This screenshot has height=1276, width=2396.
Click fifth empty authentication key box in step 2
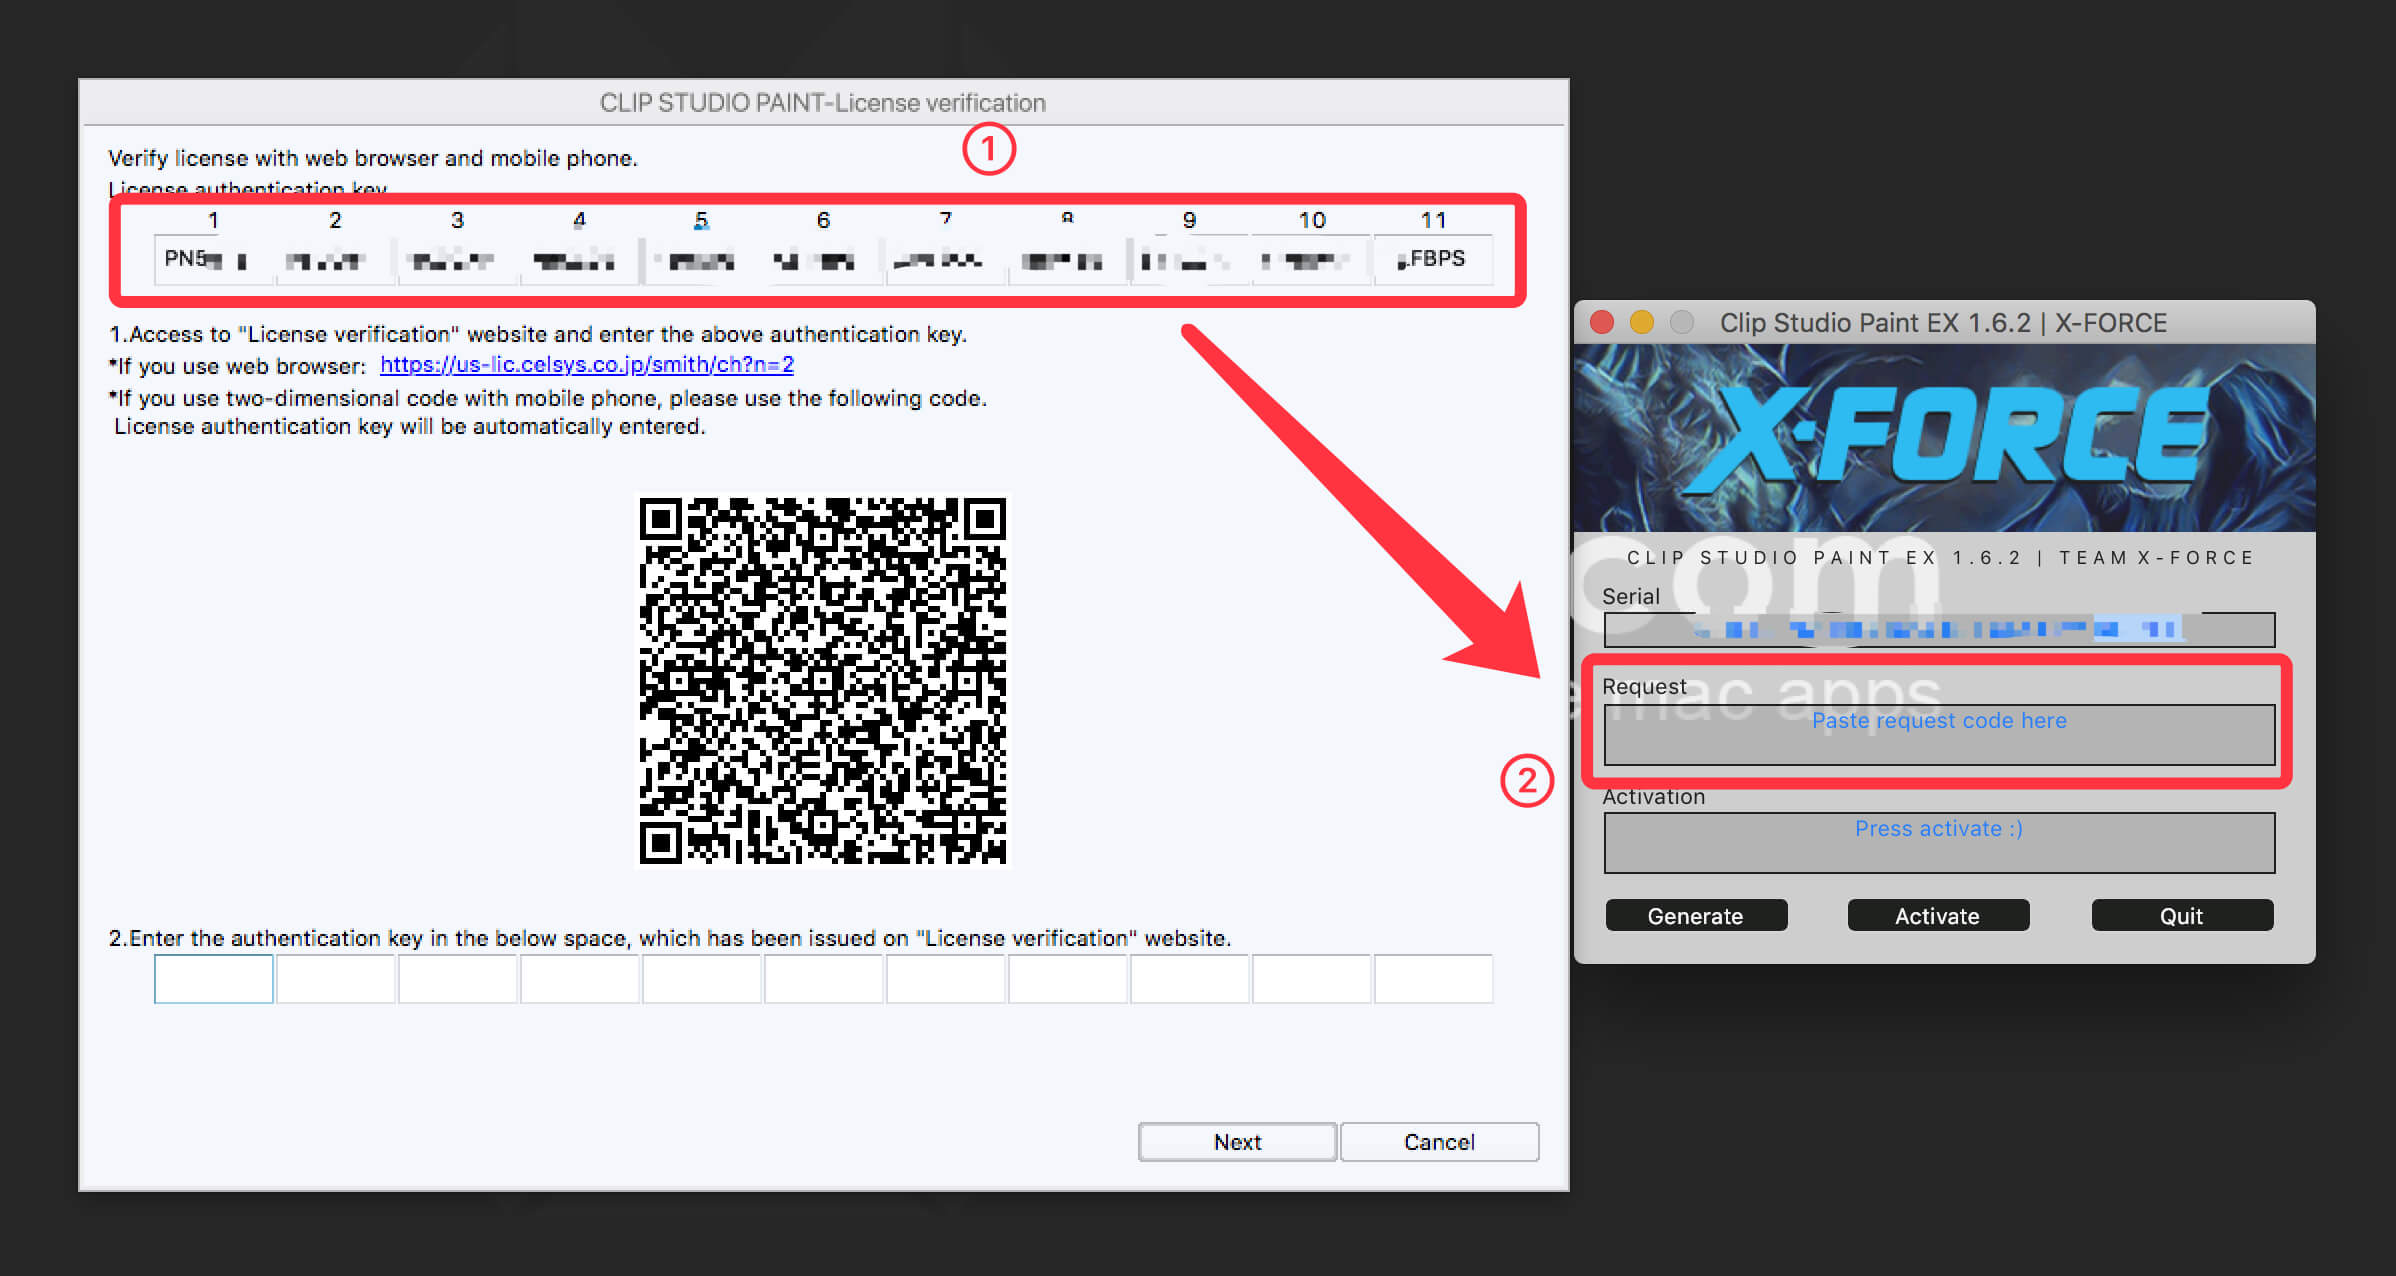pos(701,979)
